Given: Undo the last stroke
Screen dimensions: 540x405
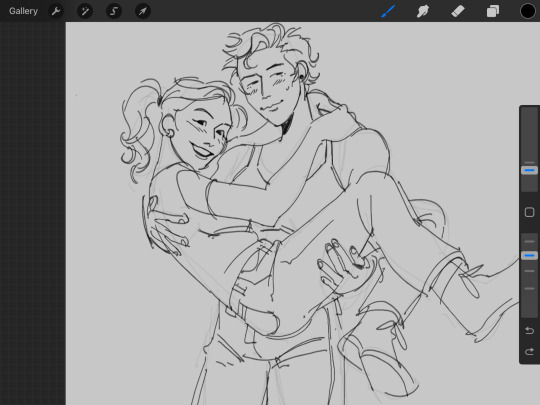Looking at the screenshot, I should pyautogui.click(x=529, y=331).
